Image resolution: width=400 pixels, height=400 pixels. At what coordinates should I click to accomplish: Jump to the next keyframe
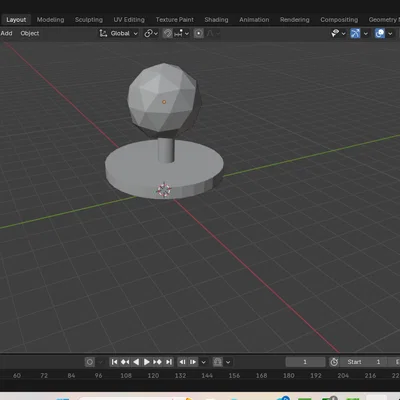coord(157,362)
